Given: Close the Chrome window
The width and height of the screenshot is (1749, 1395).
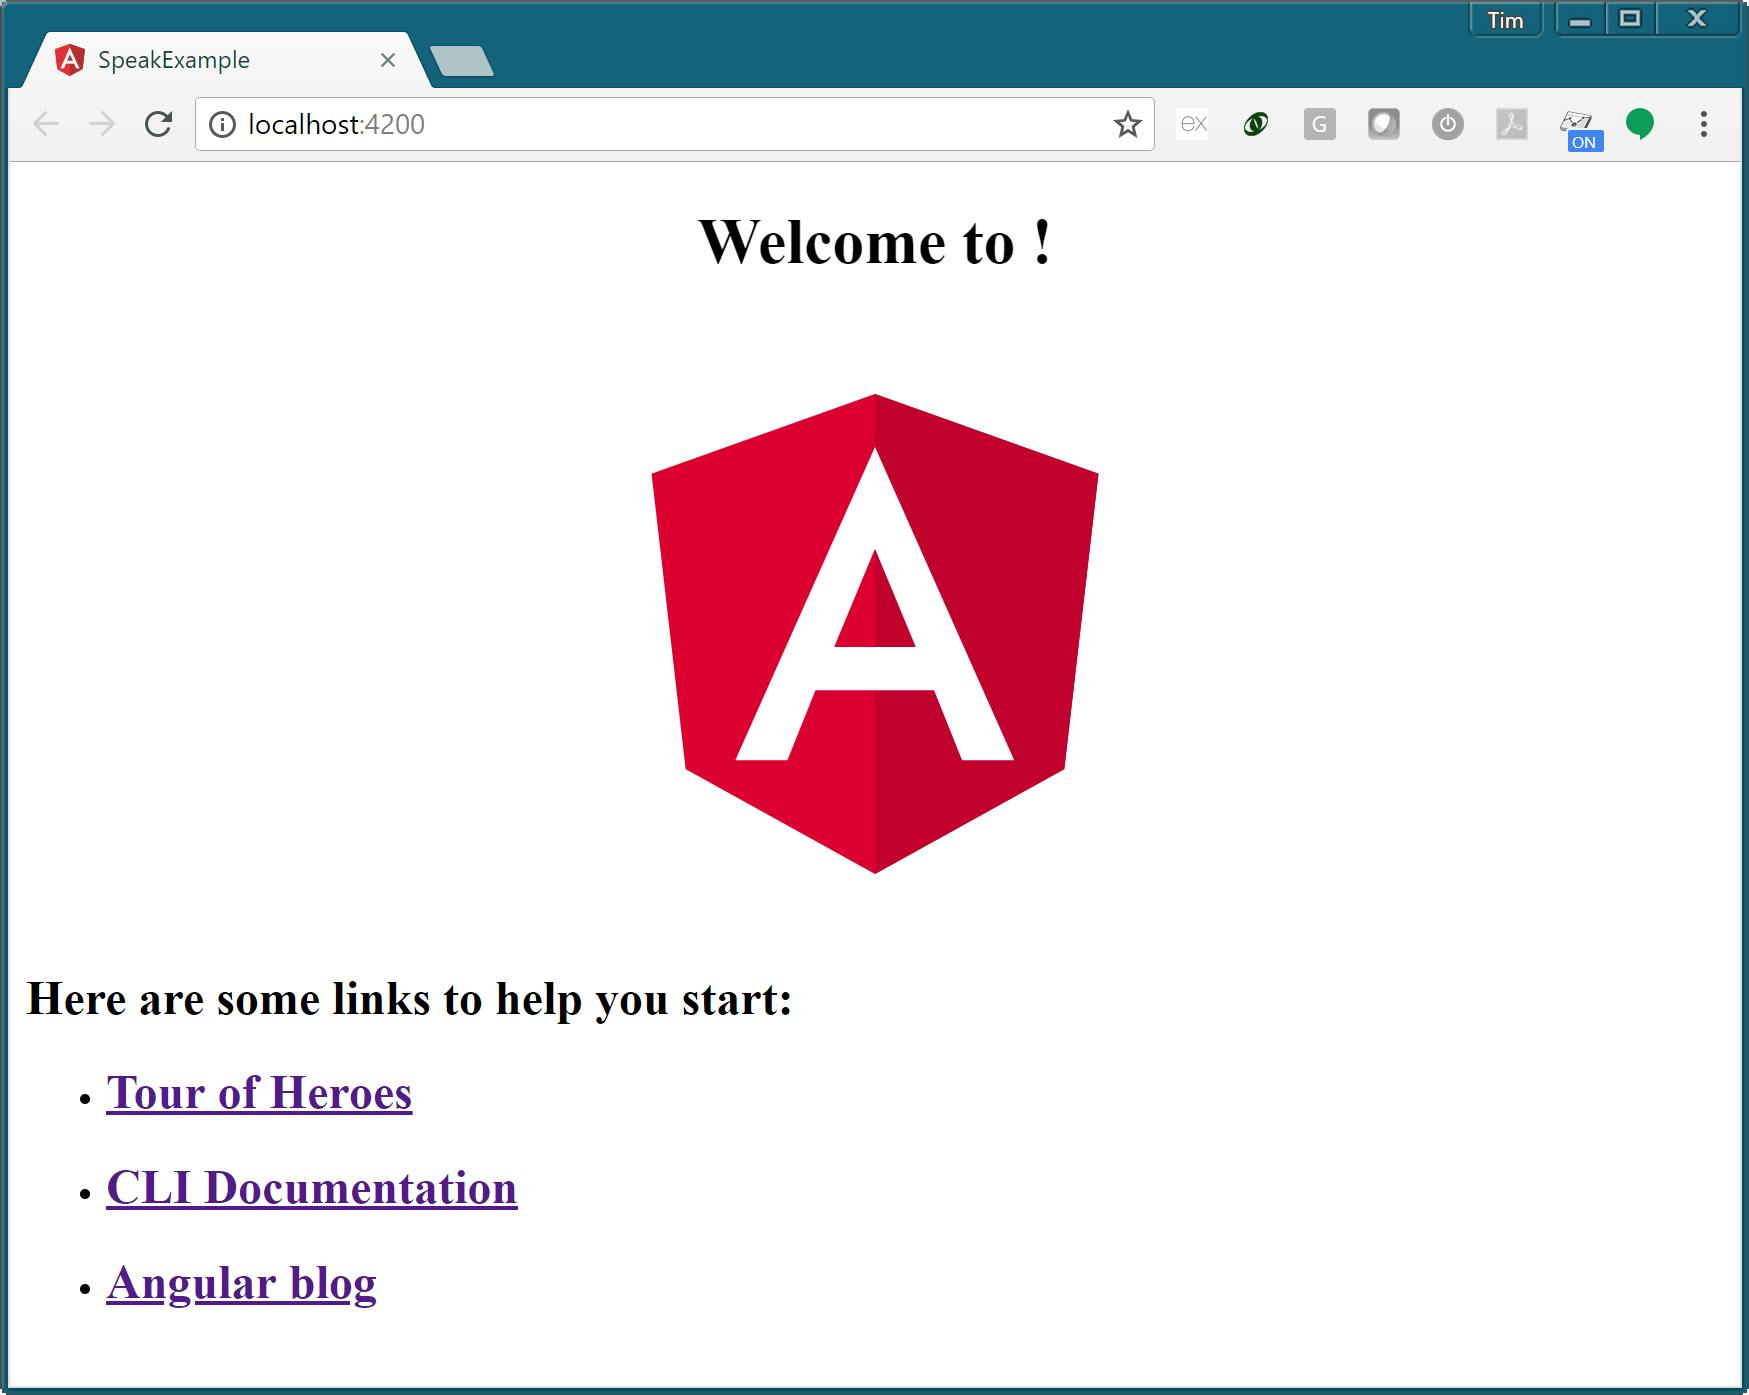Looking at the screenshot, I should 1697,19.
